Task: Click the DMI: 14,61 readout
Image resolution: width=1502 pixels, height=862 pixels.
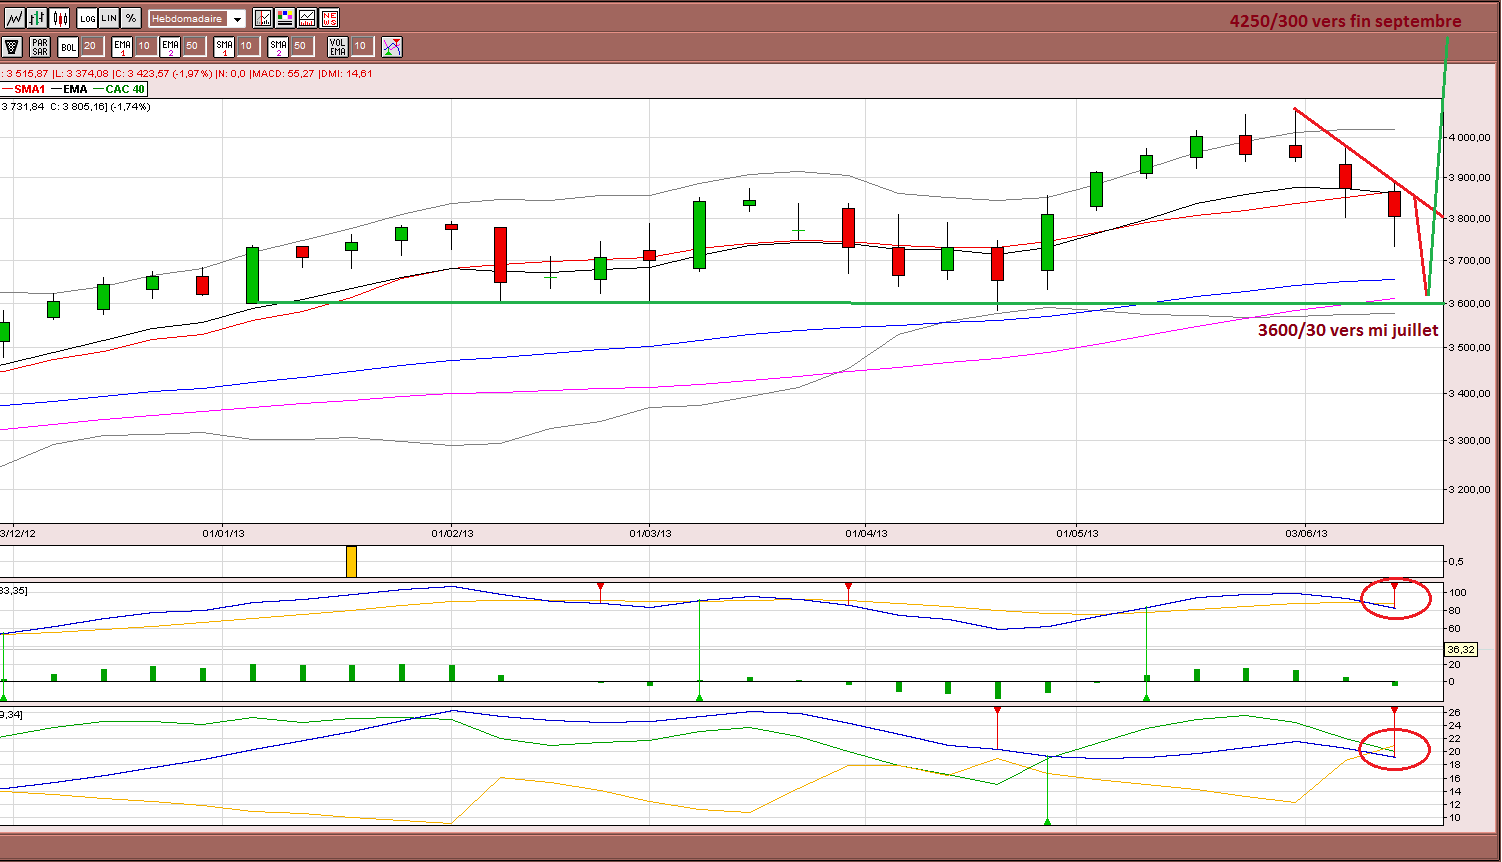Action: [347, 74]
